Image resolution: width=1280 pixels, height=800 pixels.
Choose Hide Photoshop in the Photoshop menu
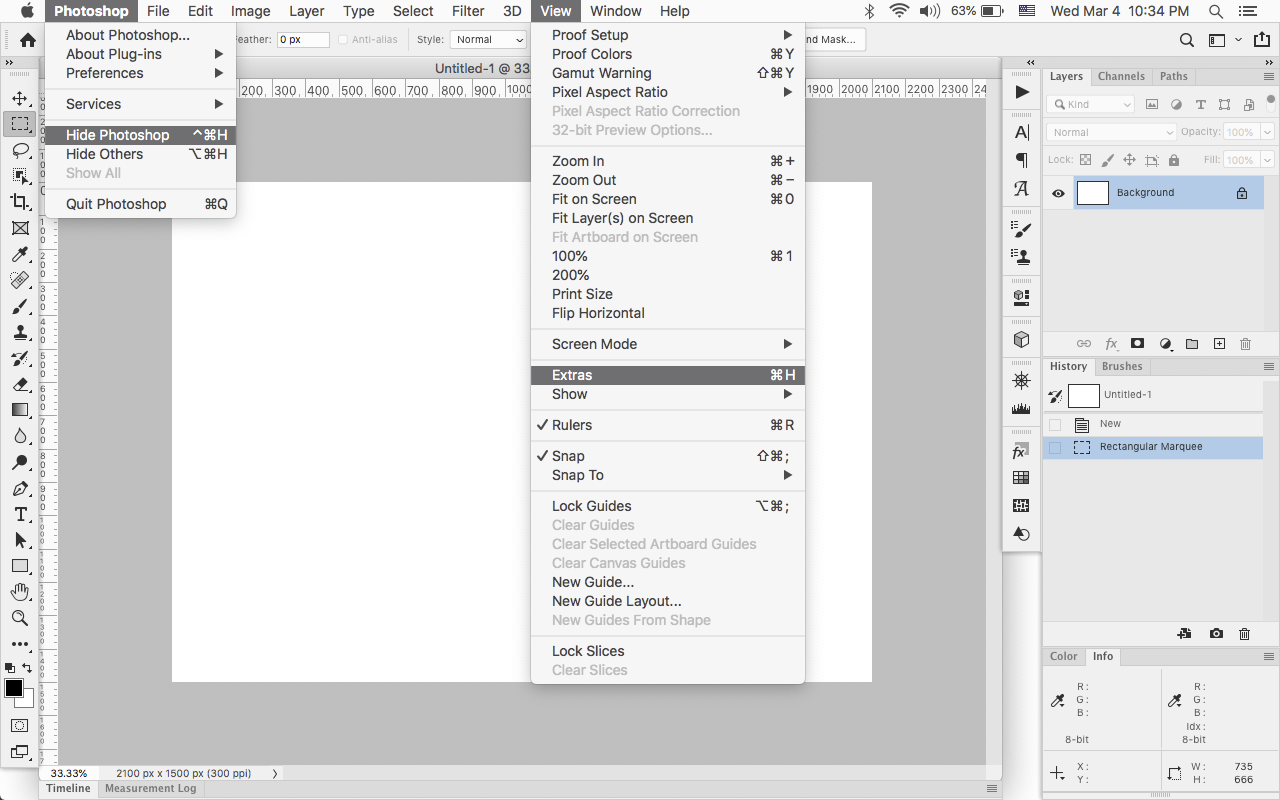tap(141, 135)
